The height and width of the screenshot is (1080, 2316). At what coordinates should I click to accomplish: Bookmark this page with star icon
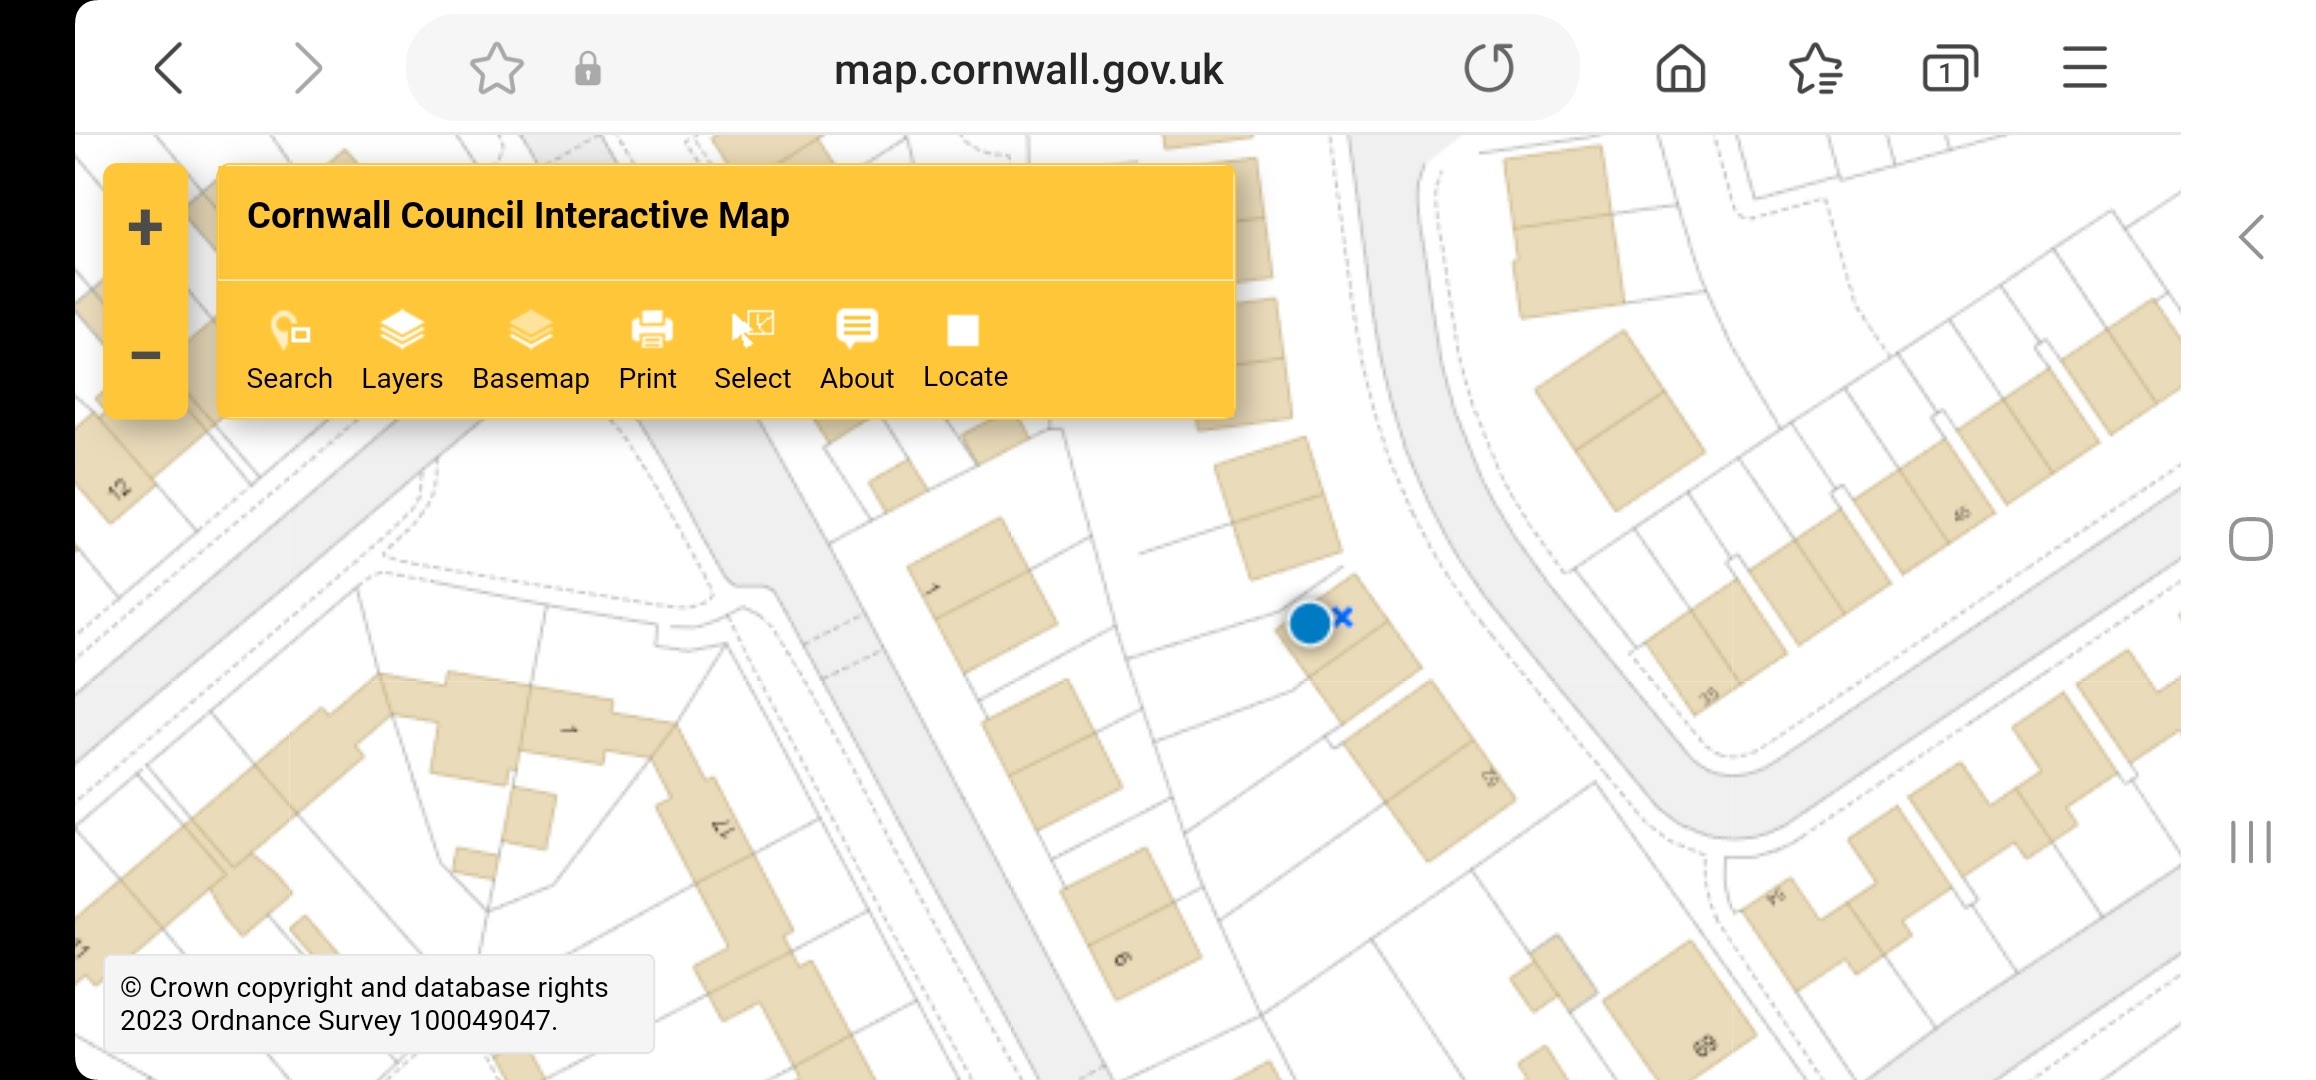(x=496, y=69)
